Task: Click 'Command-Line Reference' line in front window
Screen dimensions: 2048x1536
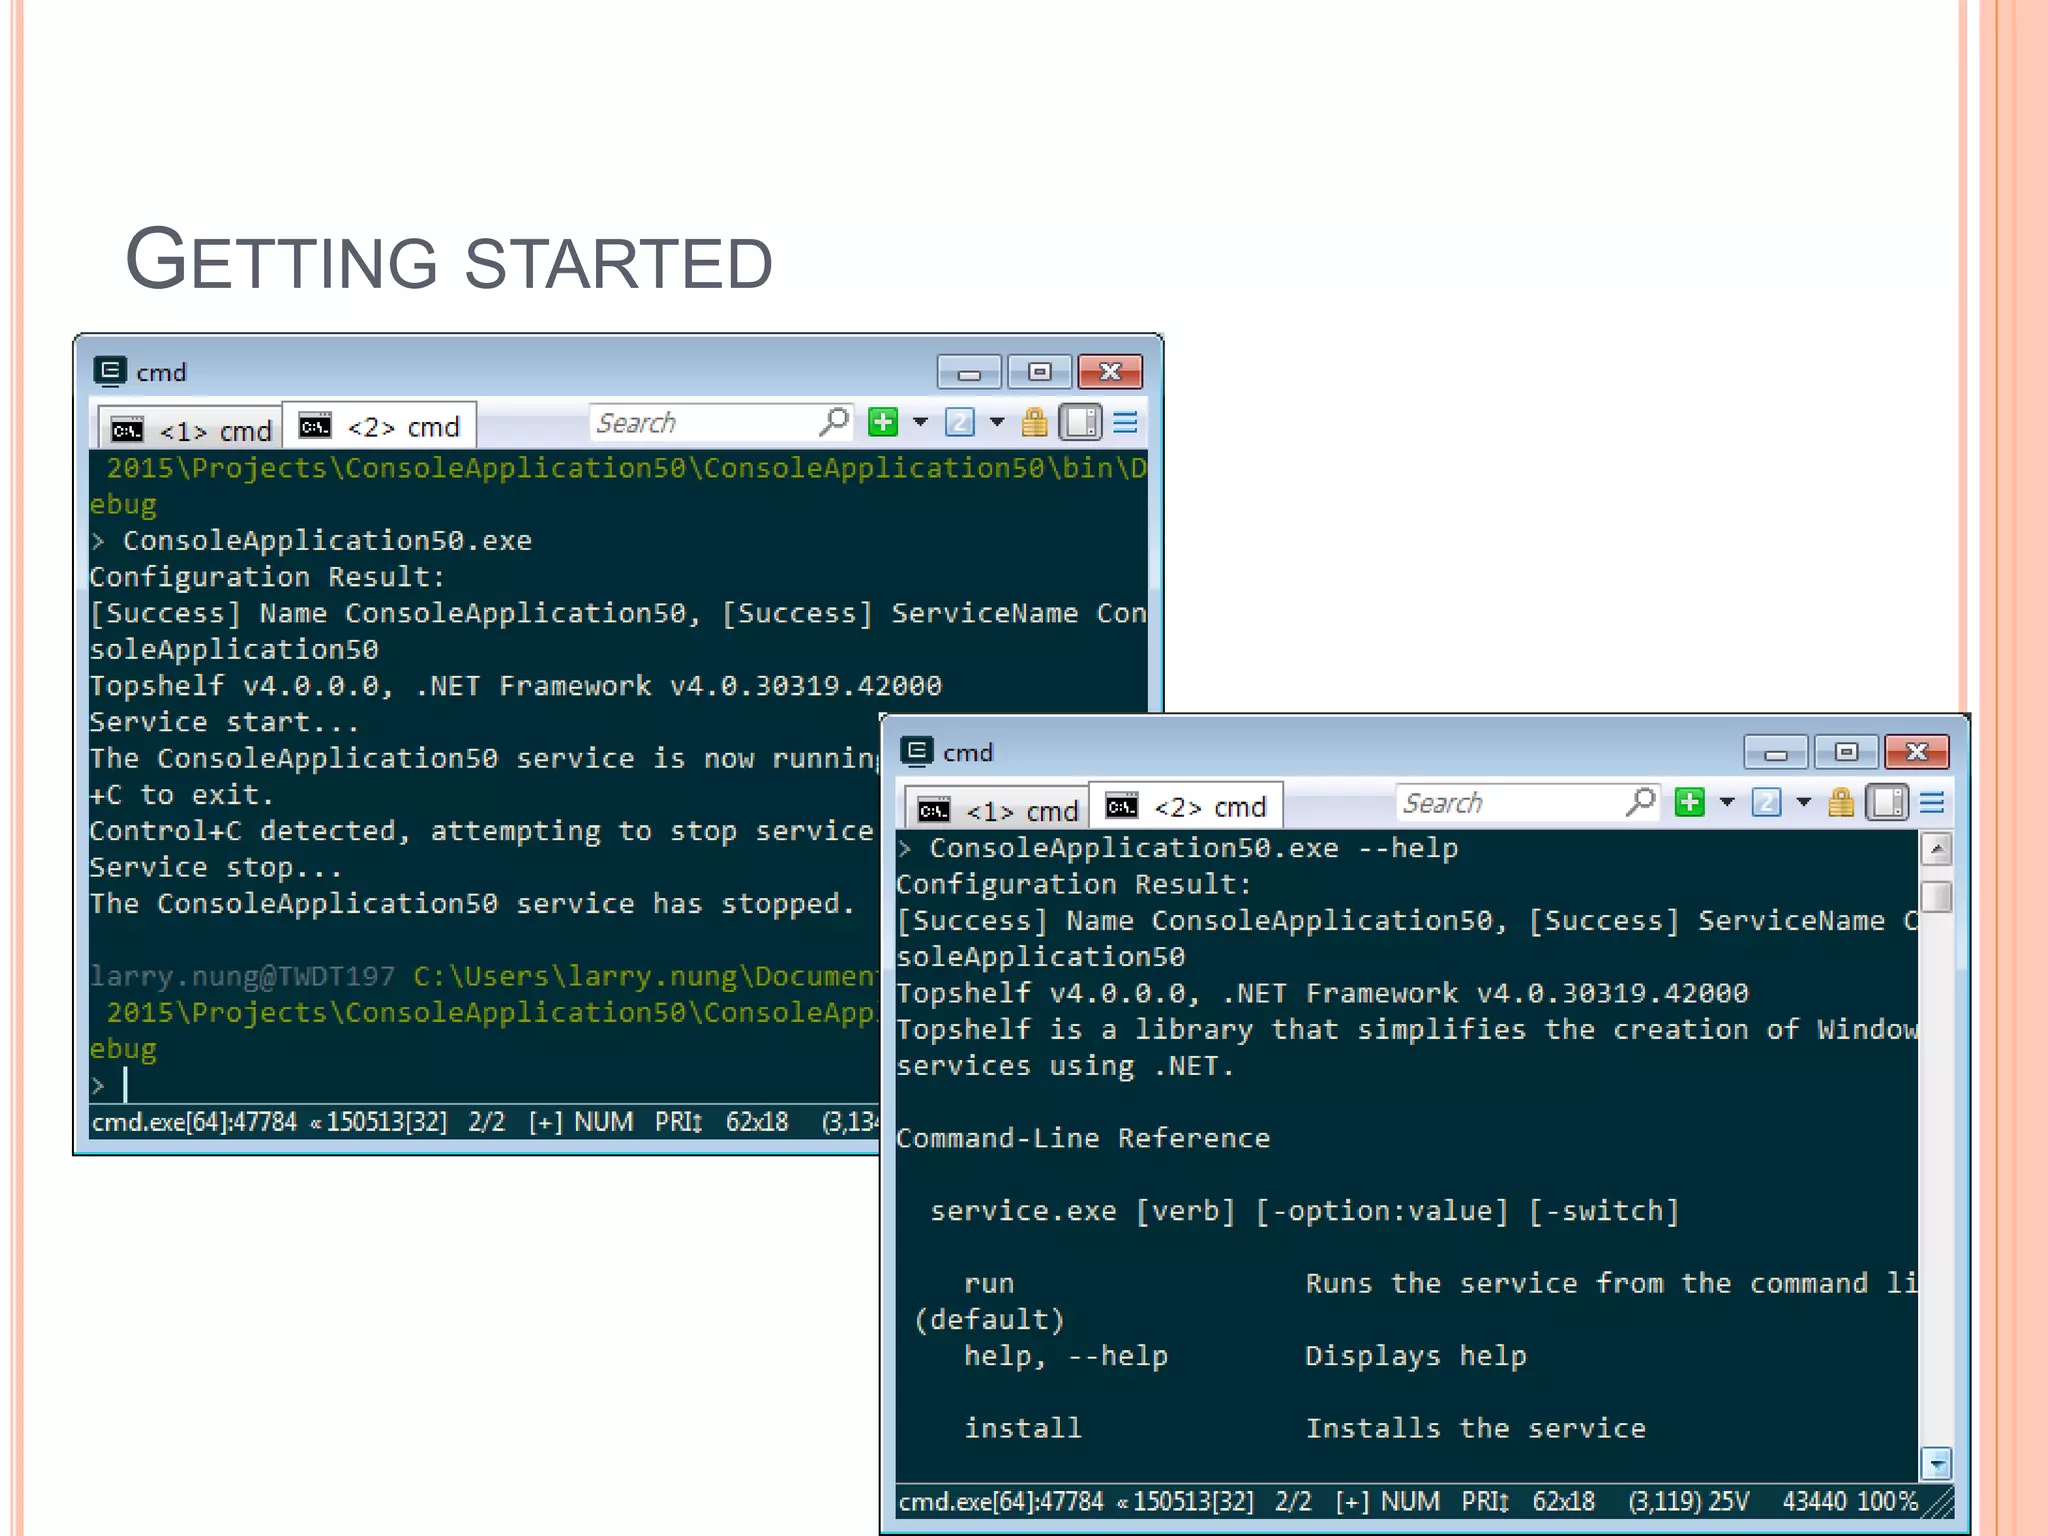Action: [x=1083, y=1138]
